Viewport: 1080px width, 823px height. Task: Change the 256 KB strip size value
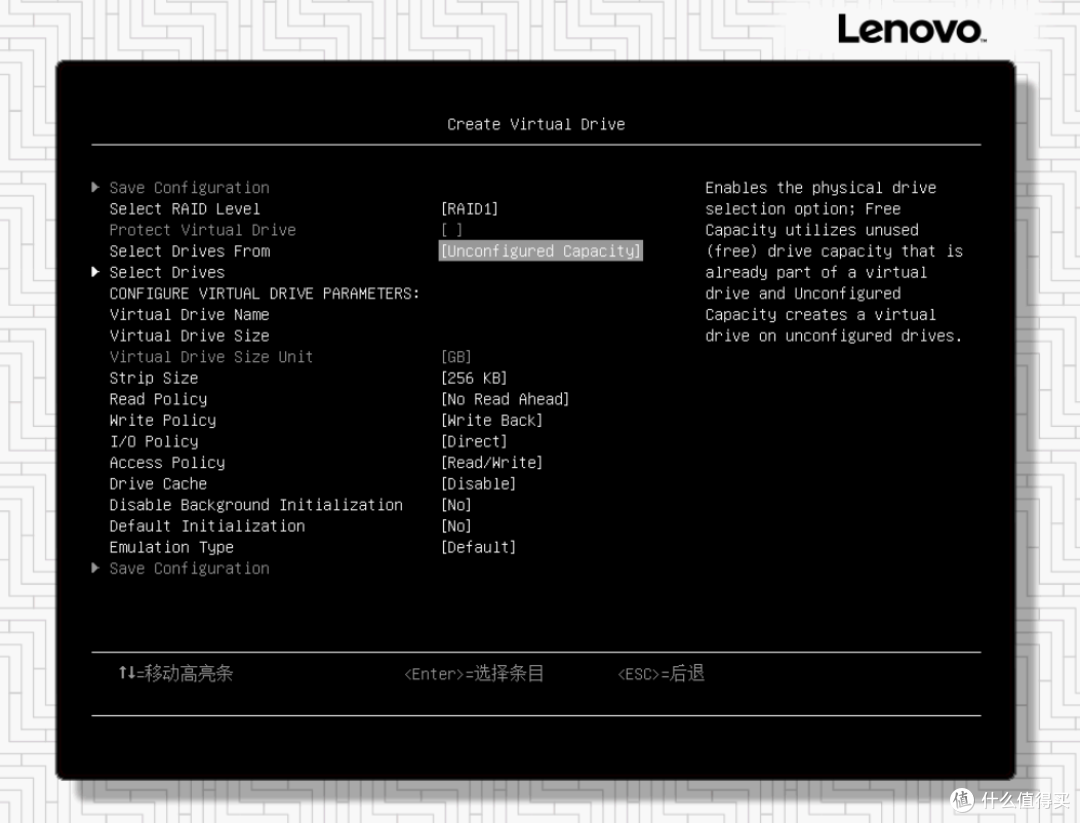474,378
